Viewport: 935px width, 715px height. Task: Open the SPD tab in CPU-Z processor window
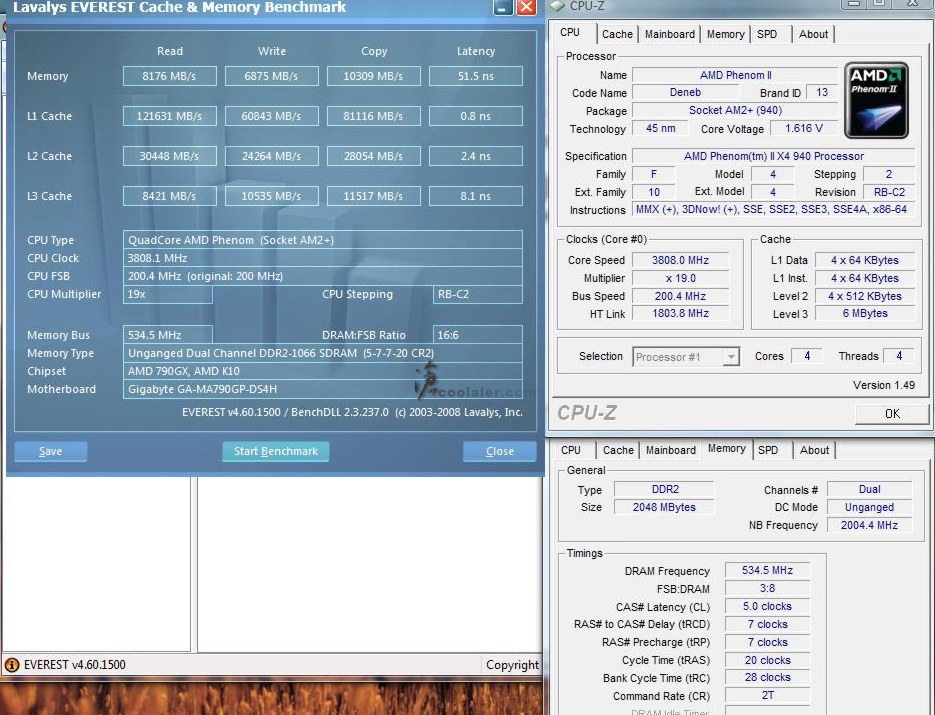pyautogui.click(x=767, y=34)
